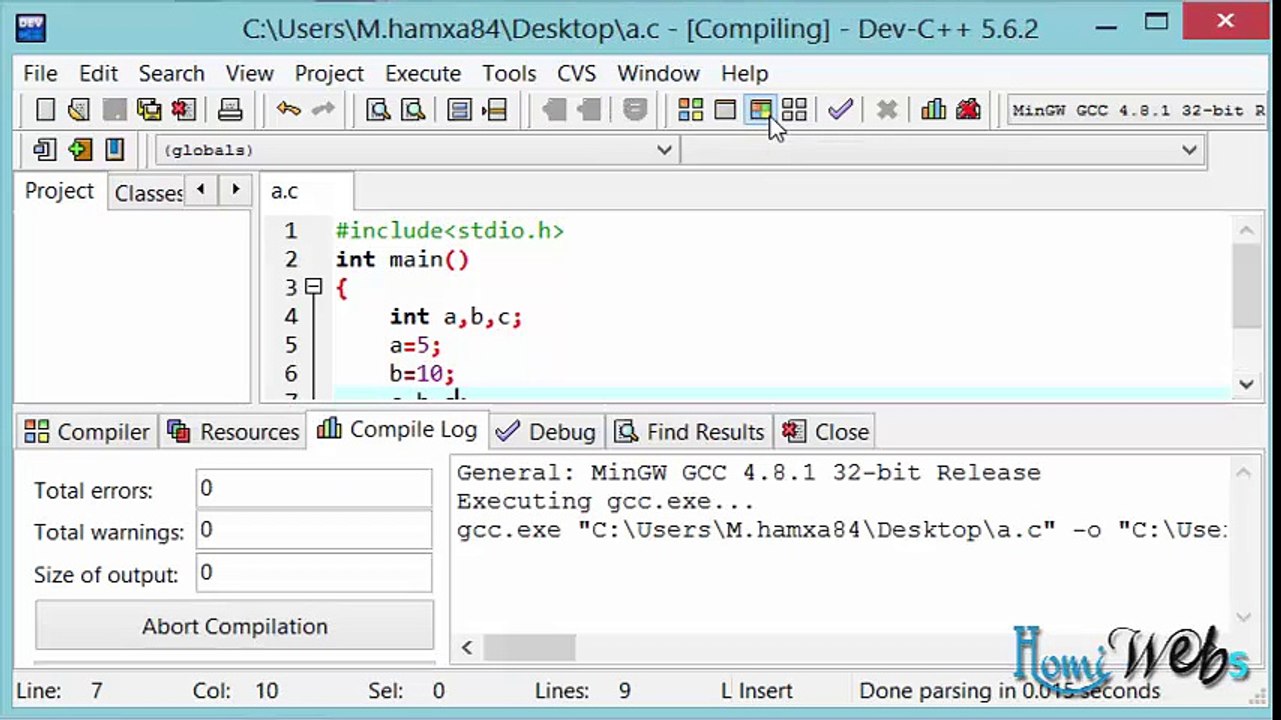Click the Compile four-colored-squares icon
1281x720 pixels.
tap(690, 110)
